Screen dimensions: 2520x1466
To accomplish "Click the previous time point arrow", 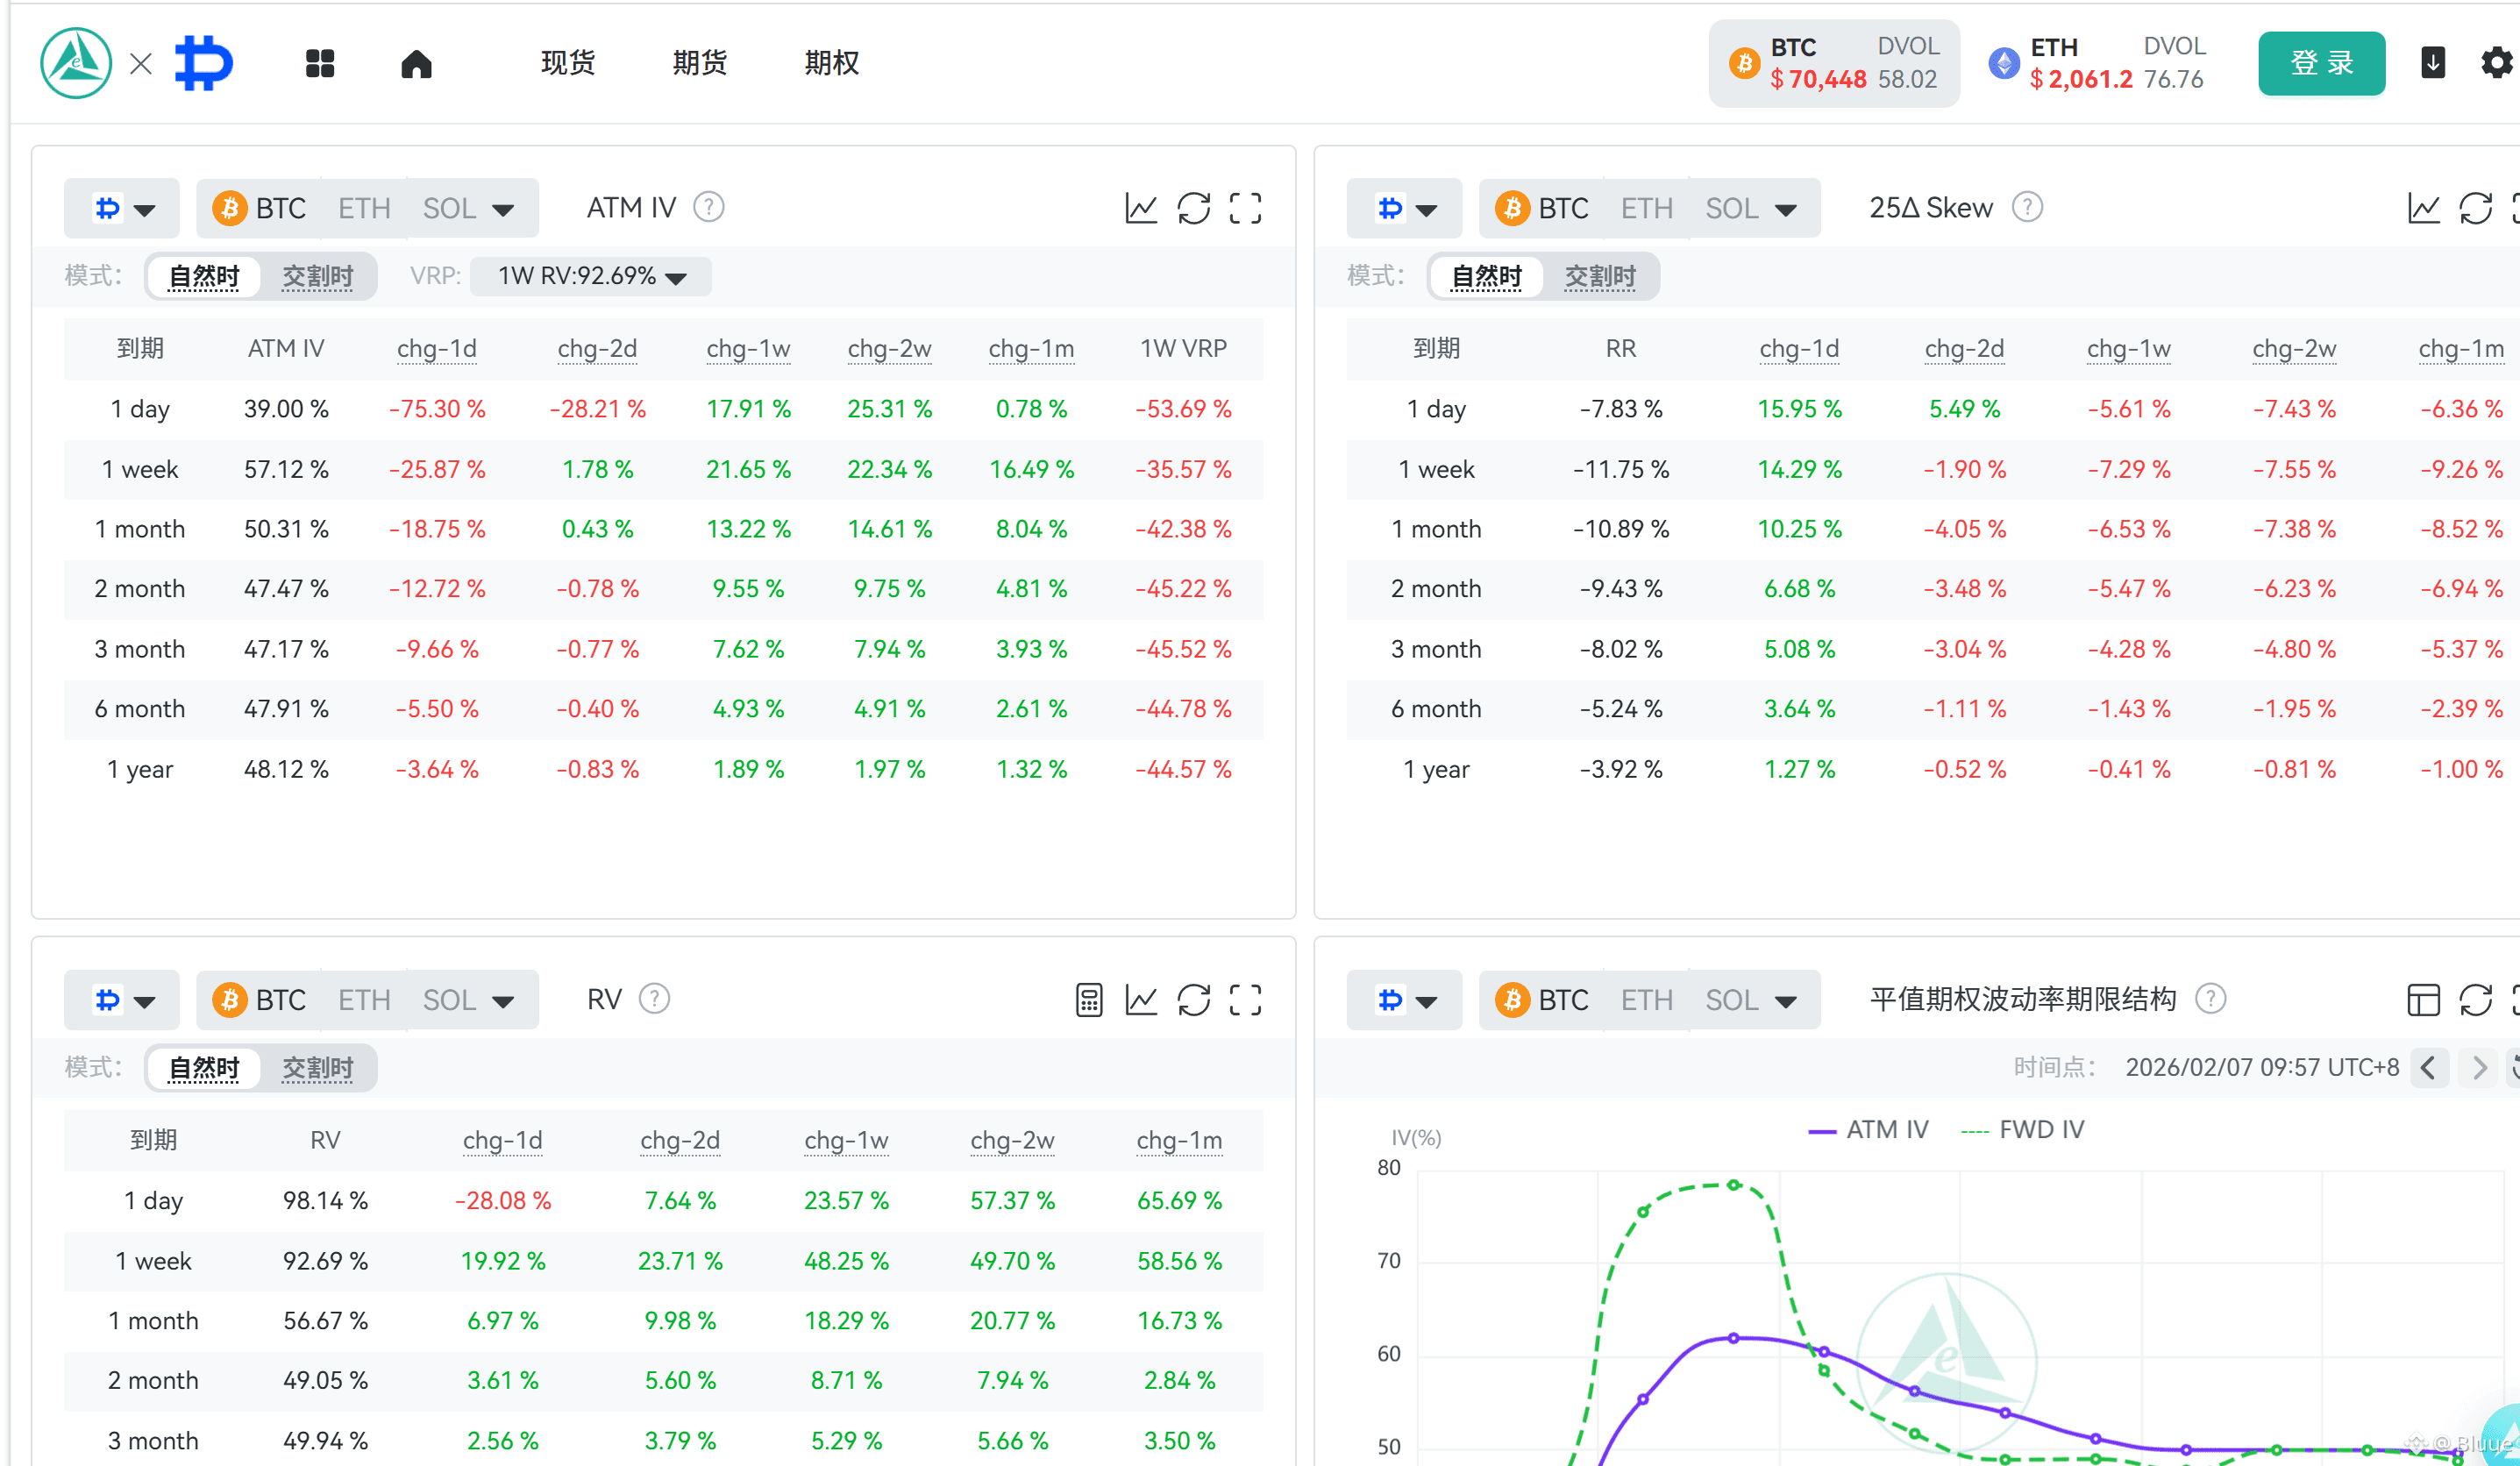I will tap(2429, 1068).
